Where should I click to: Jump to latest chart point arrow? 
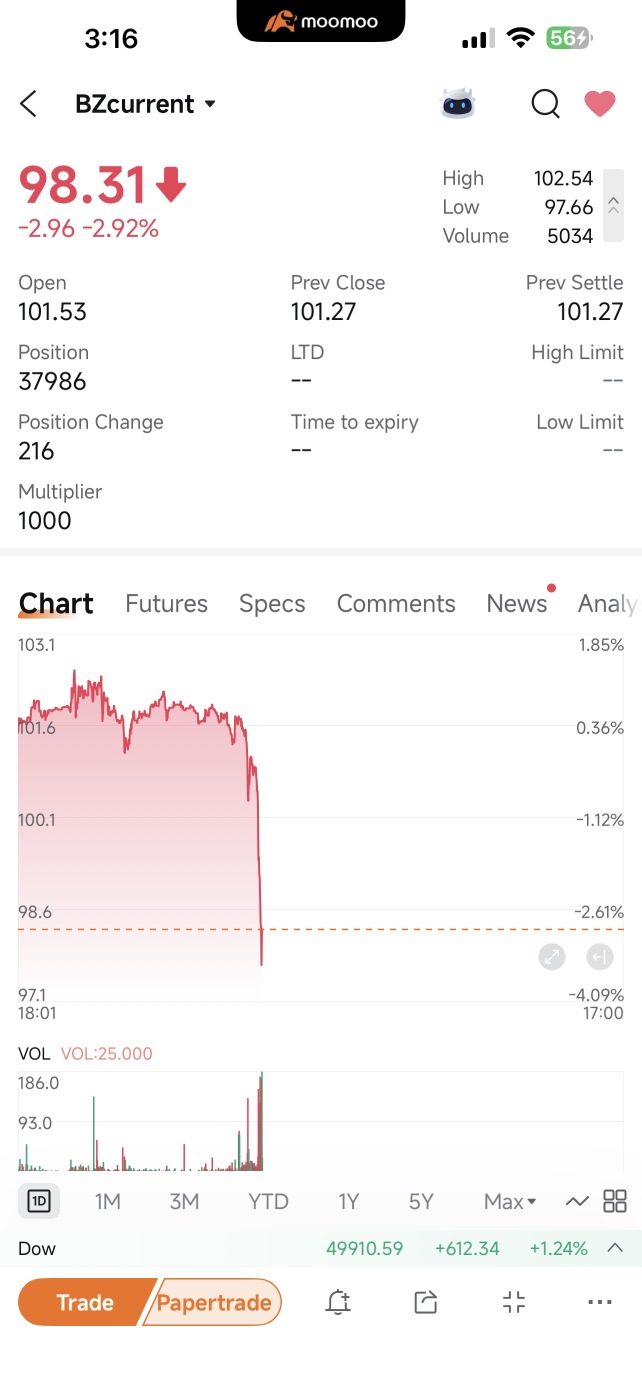599,957
